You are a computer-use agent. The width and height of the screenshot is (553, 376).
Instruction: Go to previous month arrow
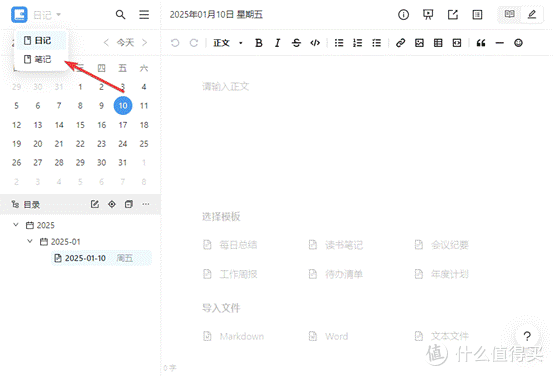[106, 43]
